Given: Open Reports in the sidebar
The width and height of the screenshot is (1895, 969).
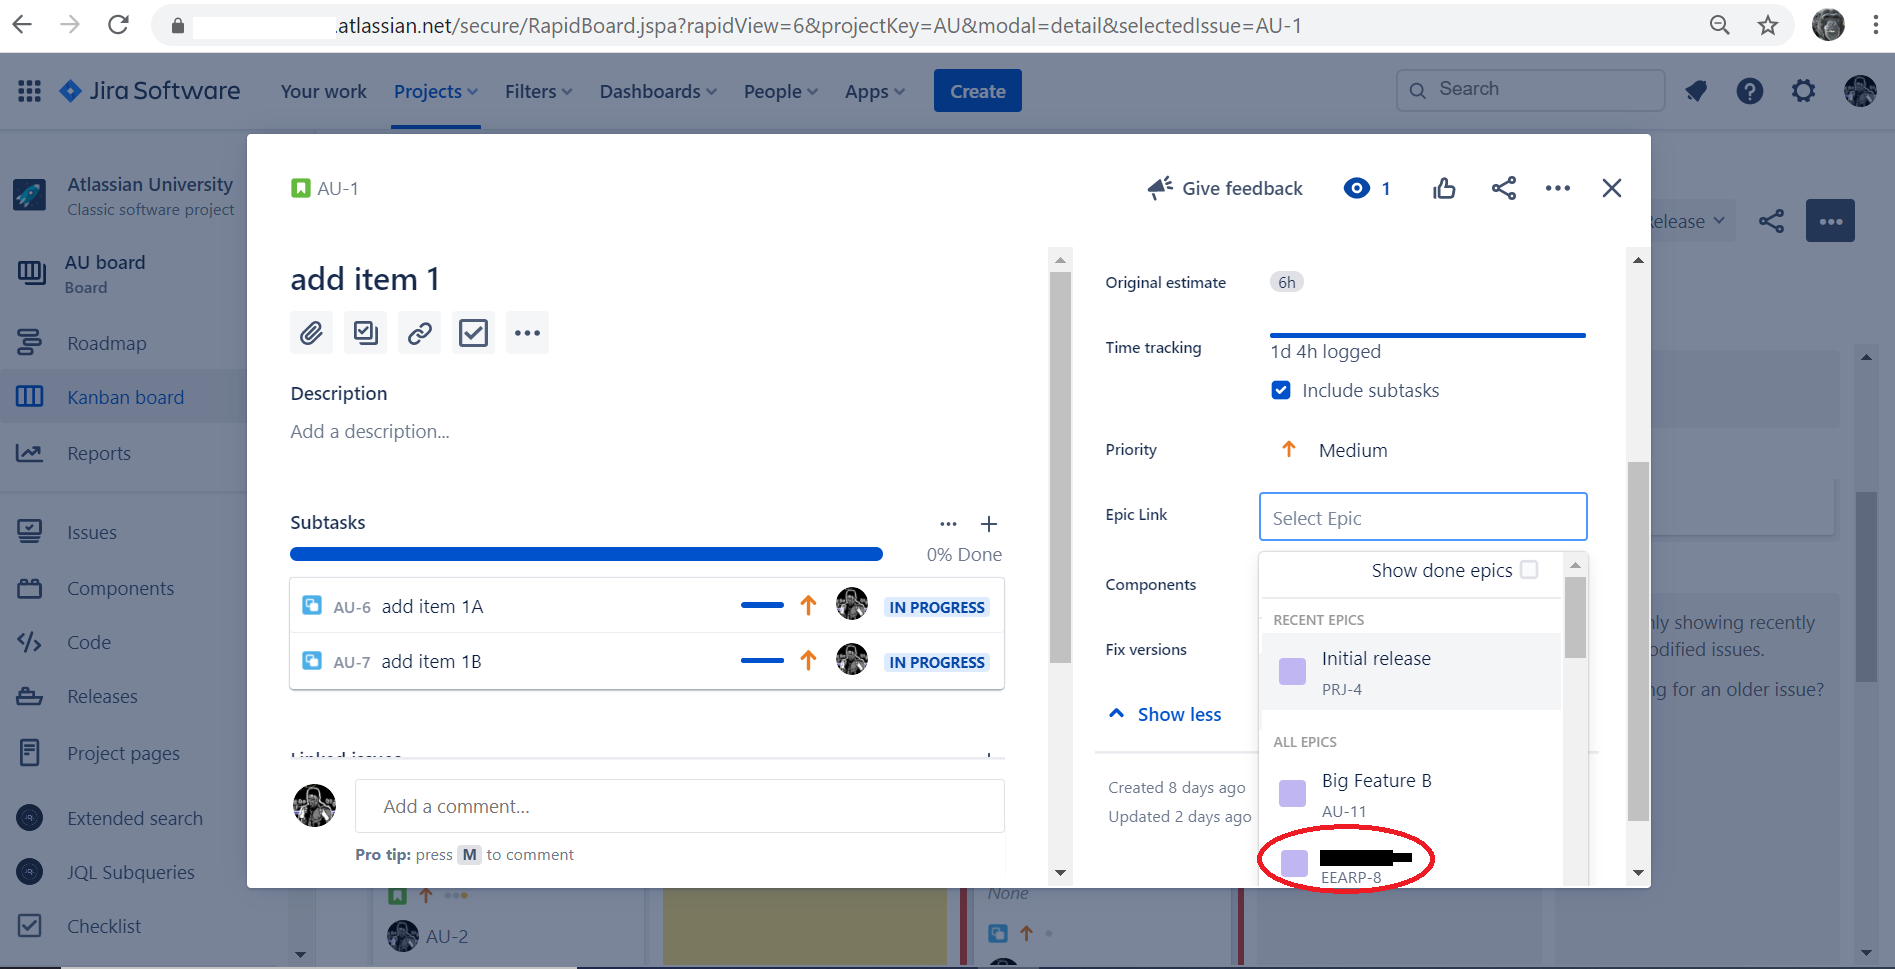Looking at the screenshot, I should tap(99, 453).
